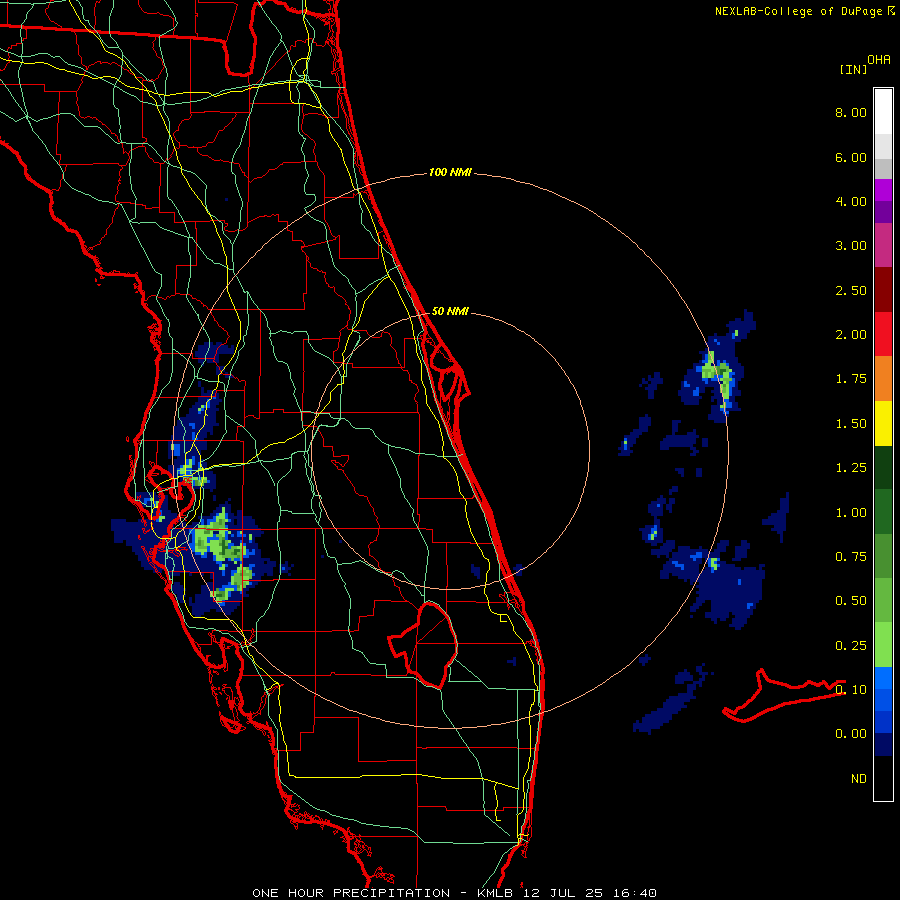Click the 2.00 legend value

point(851,335)
